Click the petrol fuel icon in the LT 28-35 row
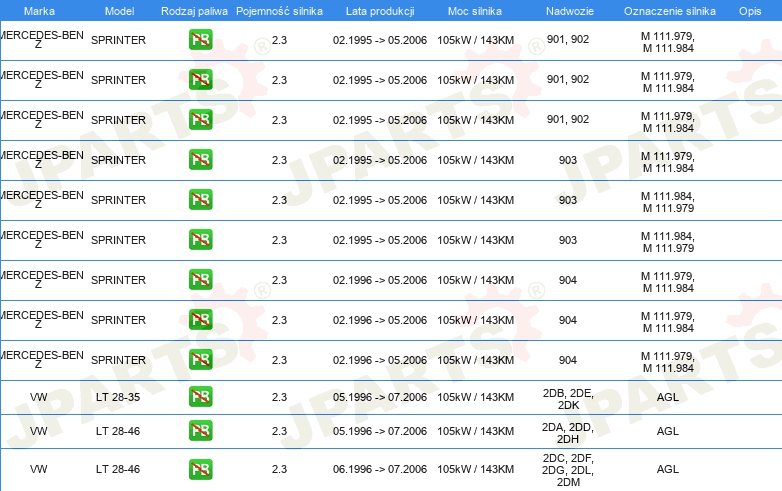The image size is (782, 491). 200,397
